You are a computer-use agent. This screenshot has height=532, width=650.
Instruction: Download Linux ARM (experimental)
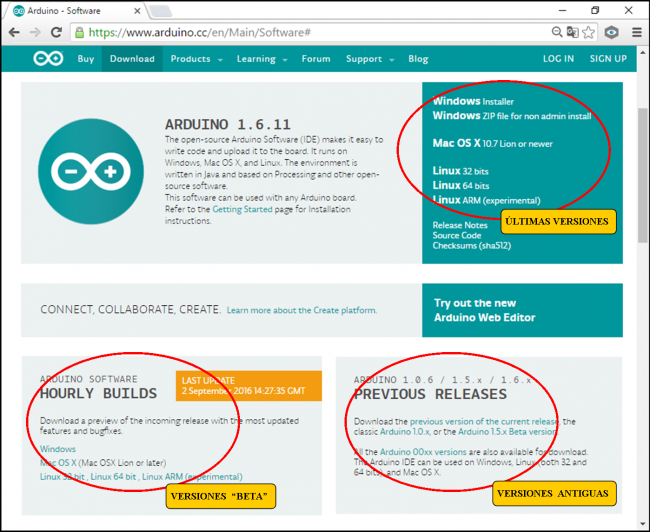click(x=486, y=200)
